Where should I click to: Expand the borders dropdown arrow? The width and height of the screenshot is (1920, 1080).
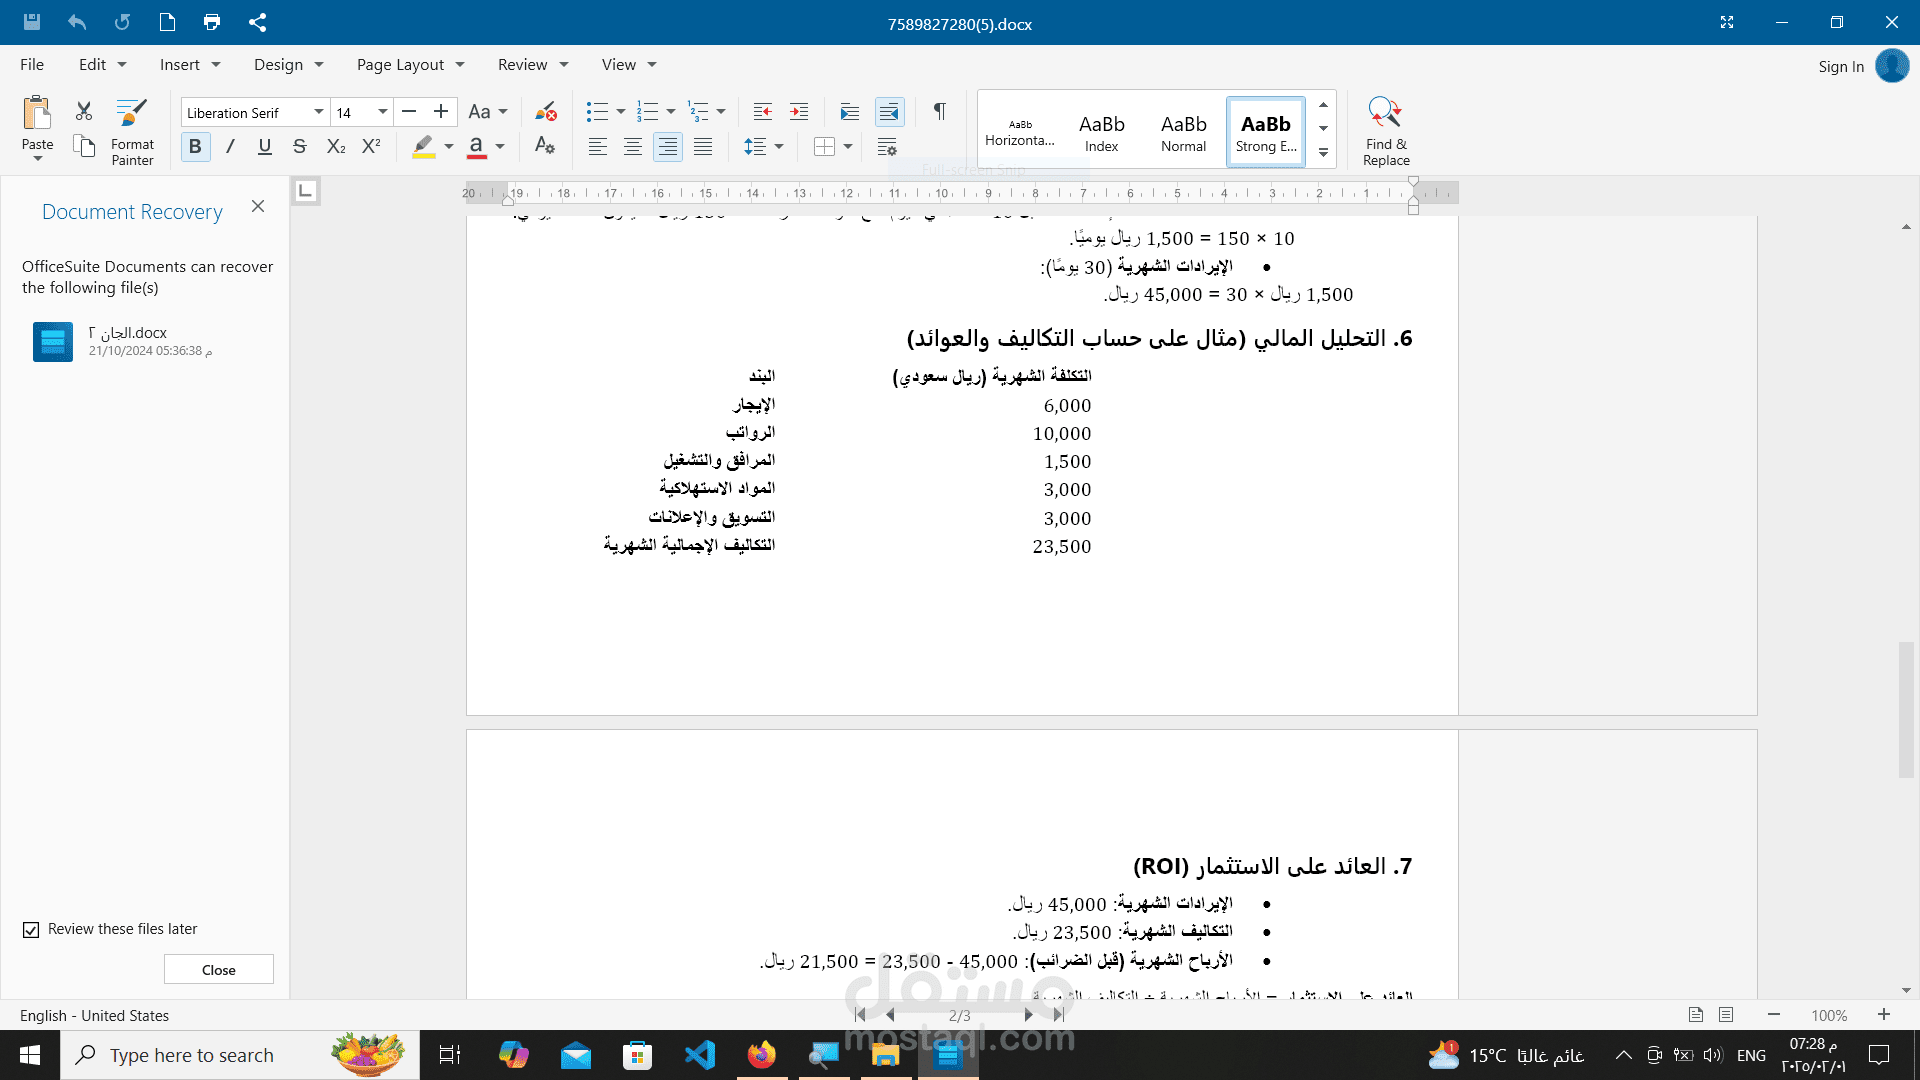coord(848,147)
